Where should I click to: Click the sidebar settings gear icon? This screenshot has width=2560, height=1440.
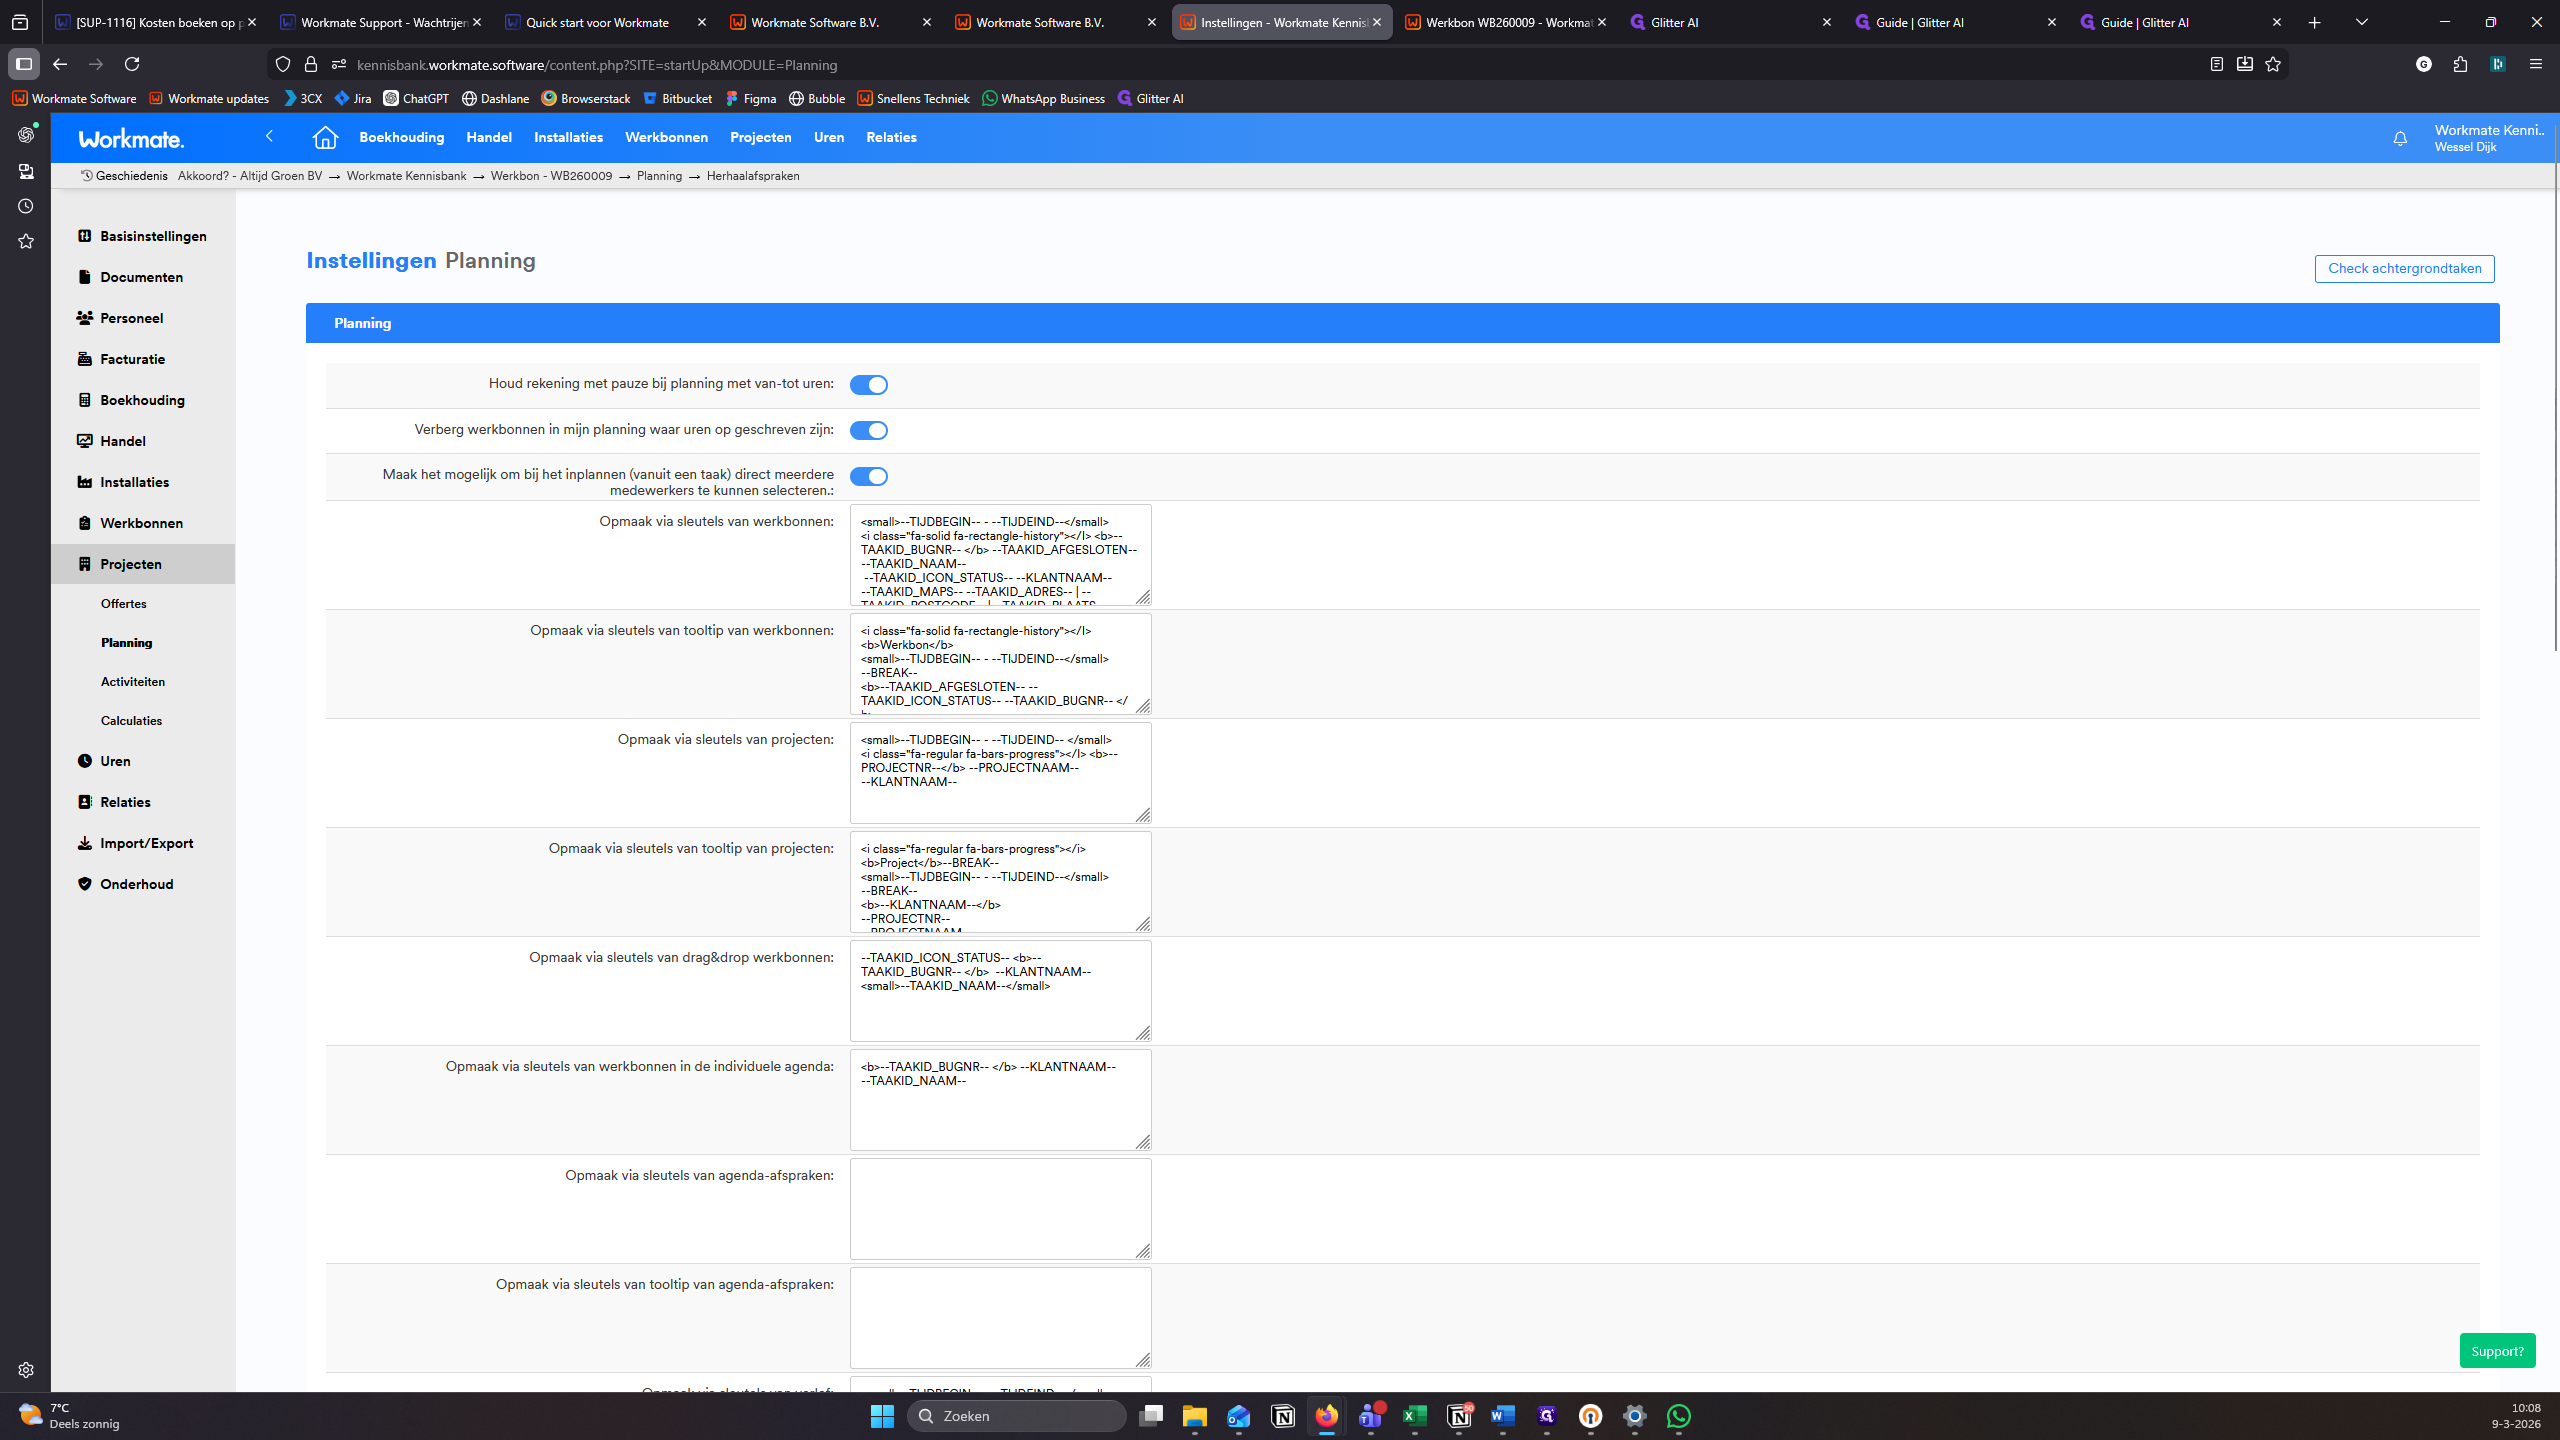[26, 1370]
